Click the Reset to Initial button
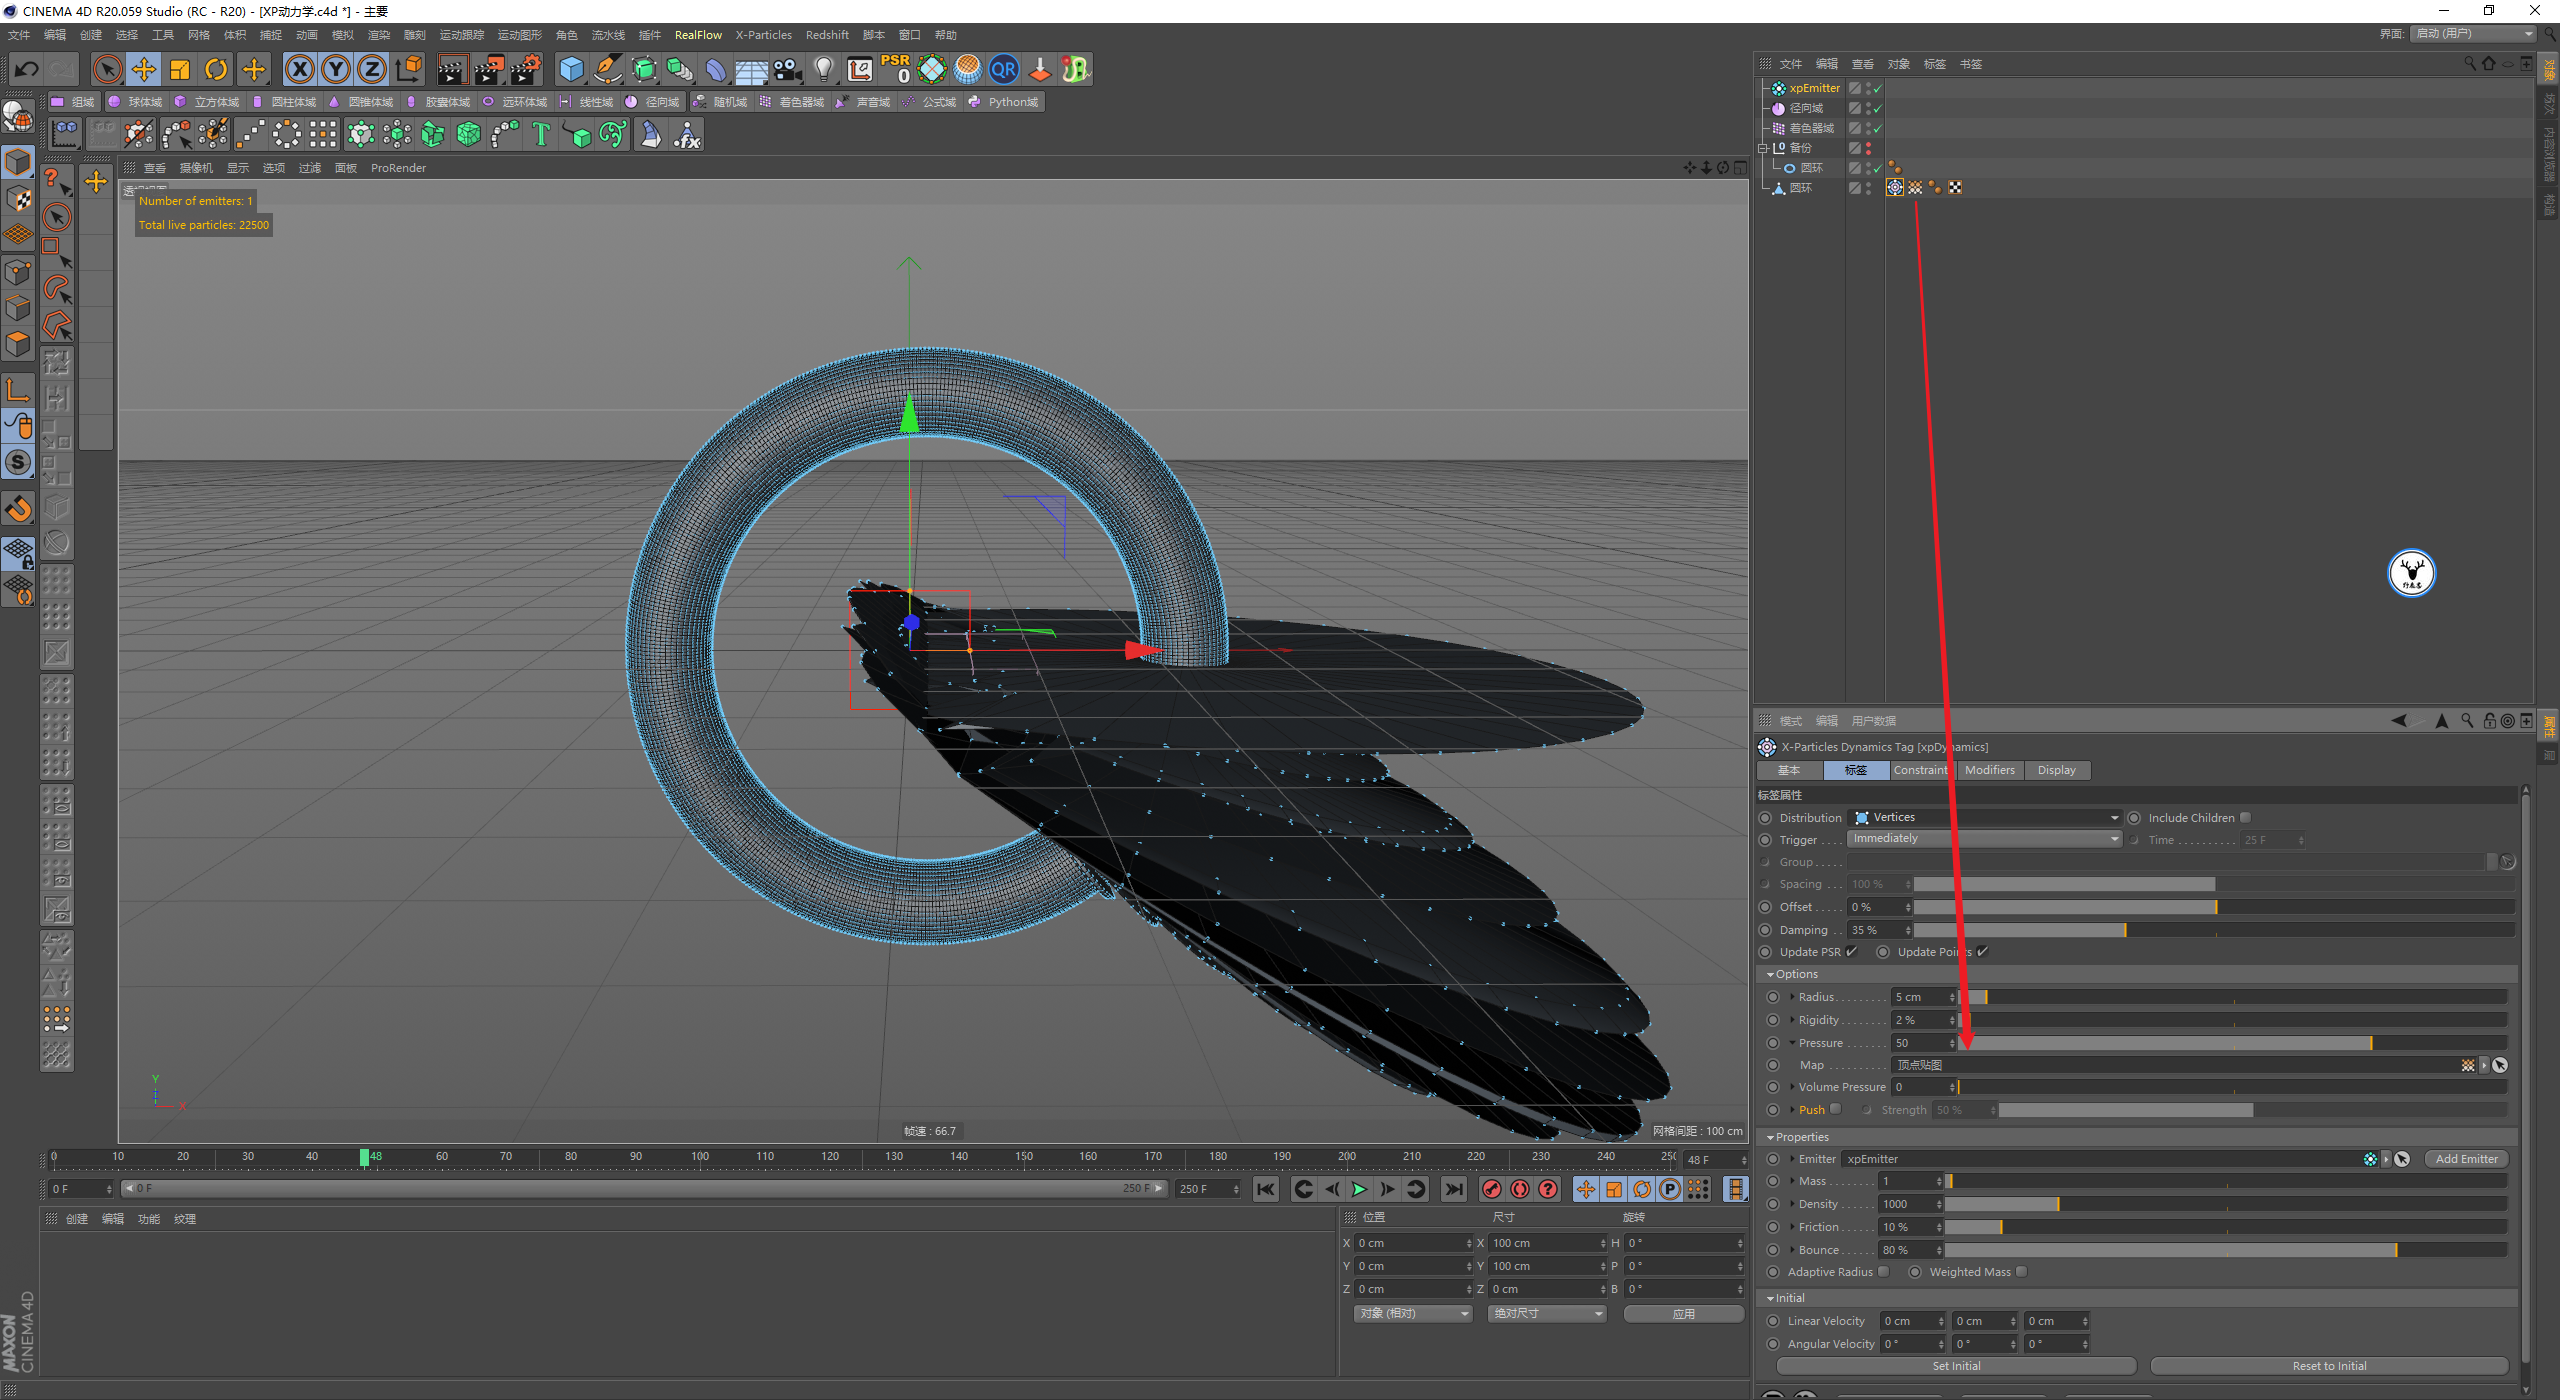This screenshot has height=1400, width=2560. (x=2328, y=1366)
